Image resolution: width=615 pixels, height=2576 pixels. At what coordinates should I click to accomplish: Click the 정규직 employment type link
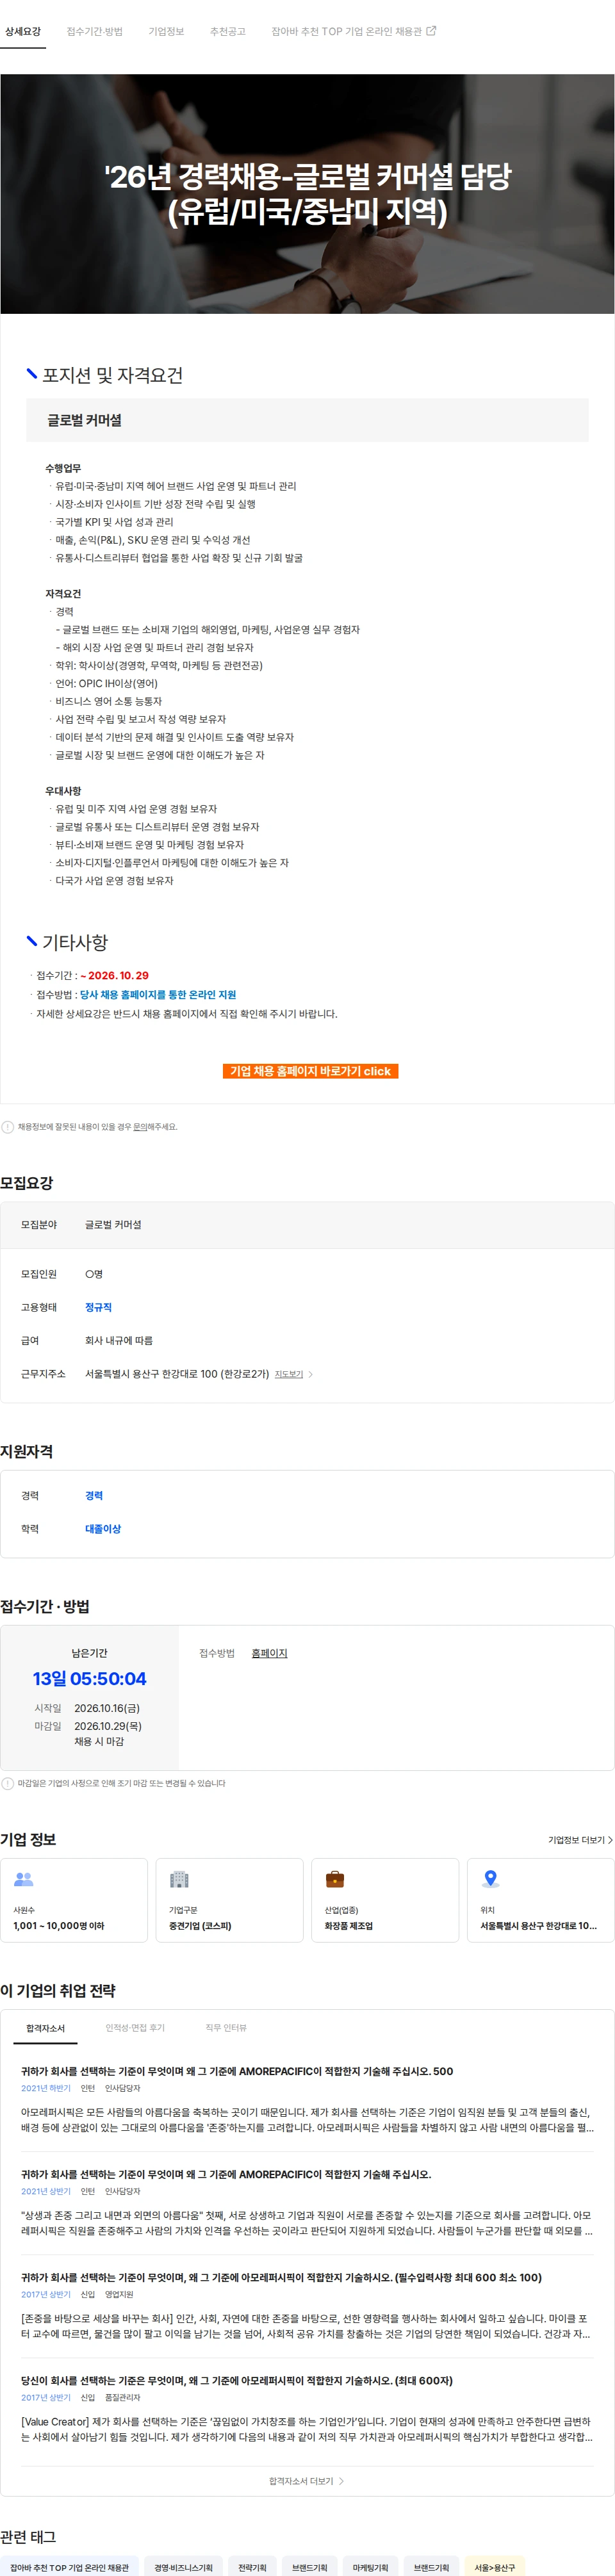[98, 1307]
